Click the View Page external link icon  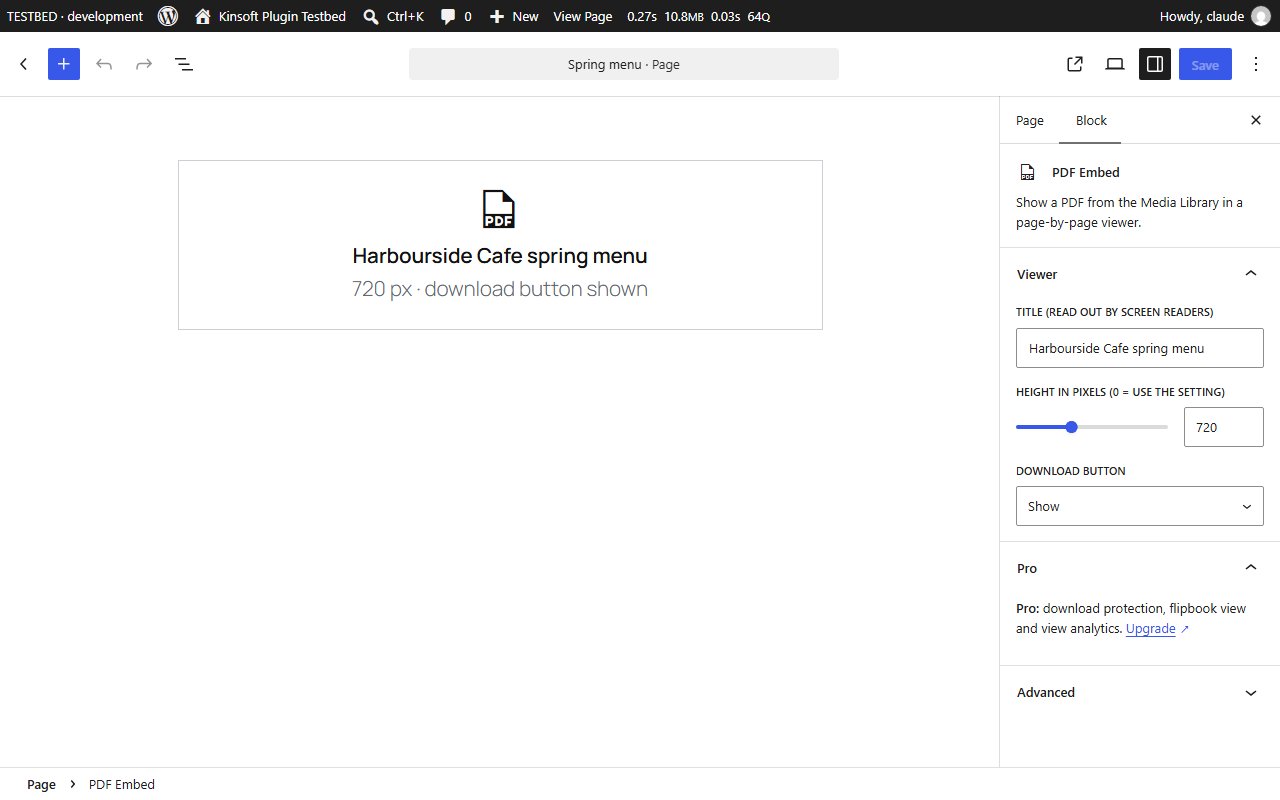click(1075, 64)
